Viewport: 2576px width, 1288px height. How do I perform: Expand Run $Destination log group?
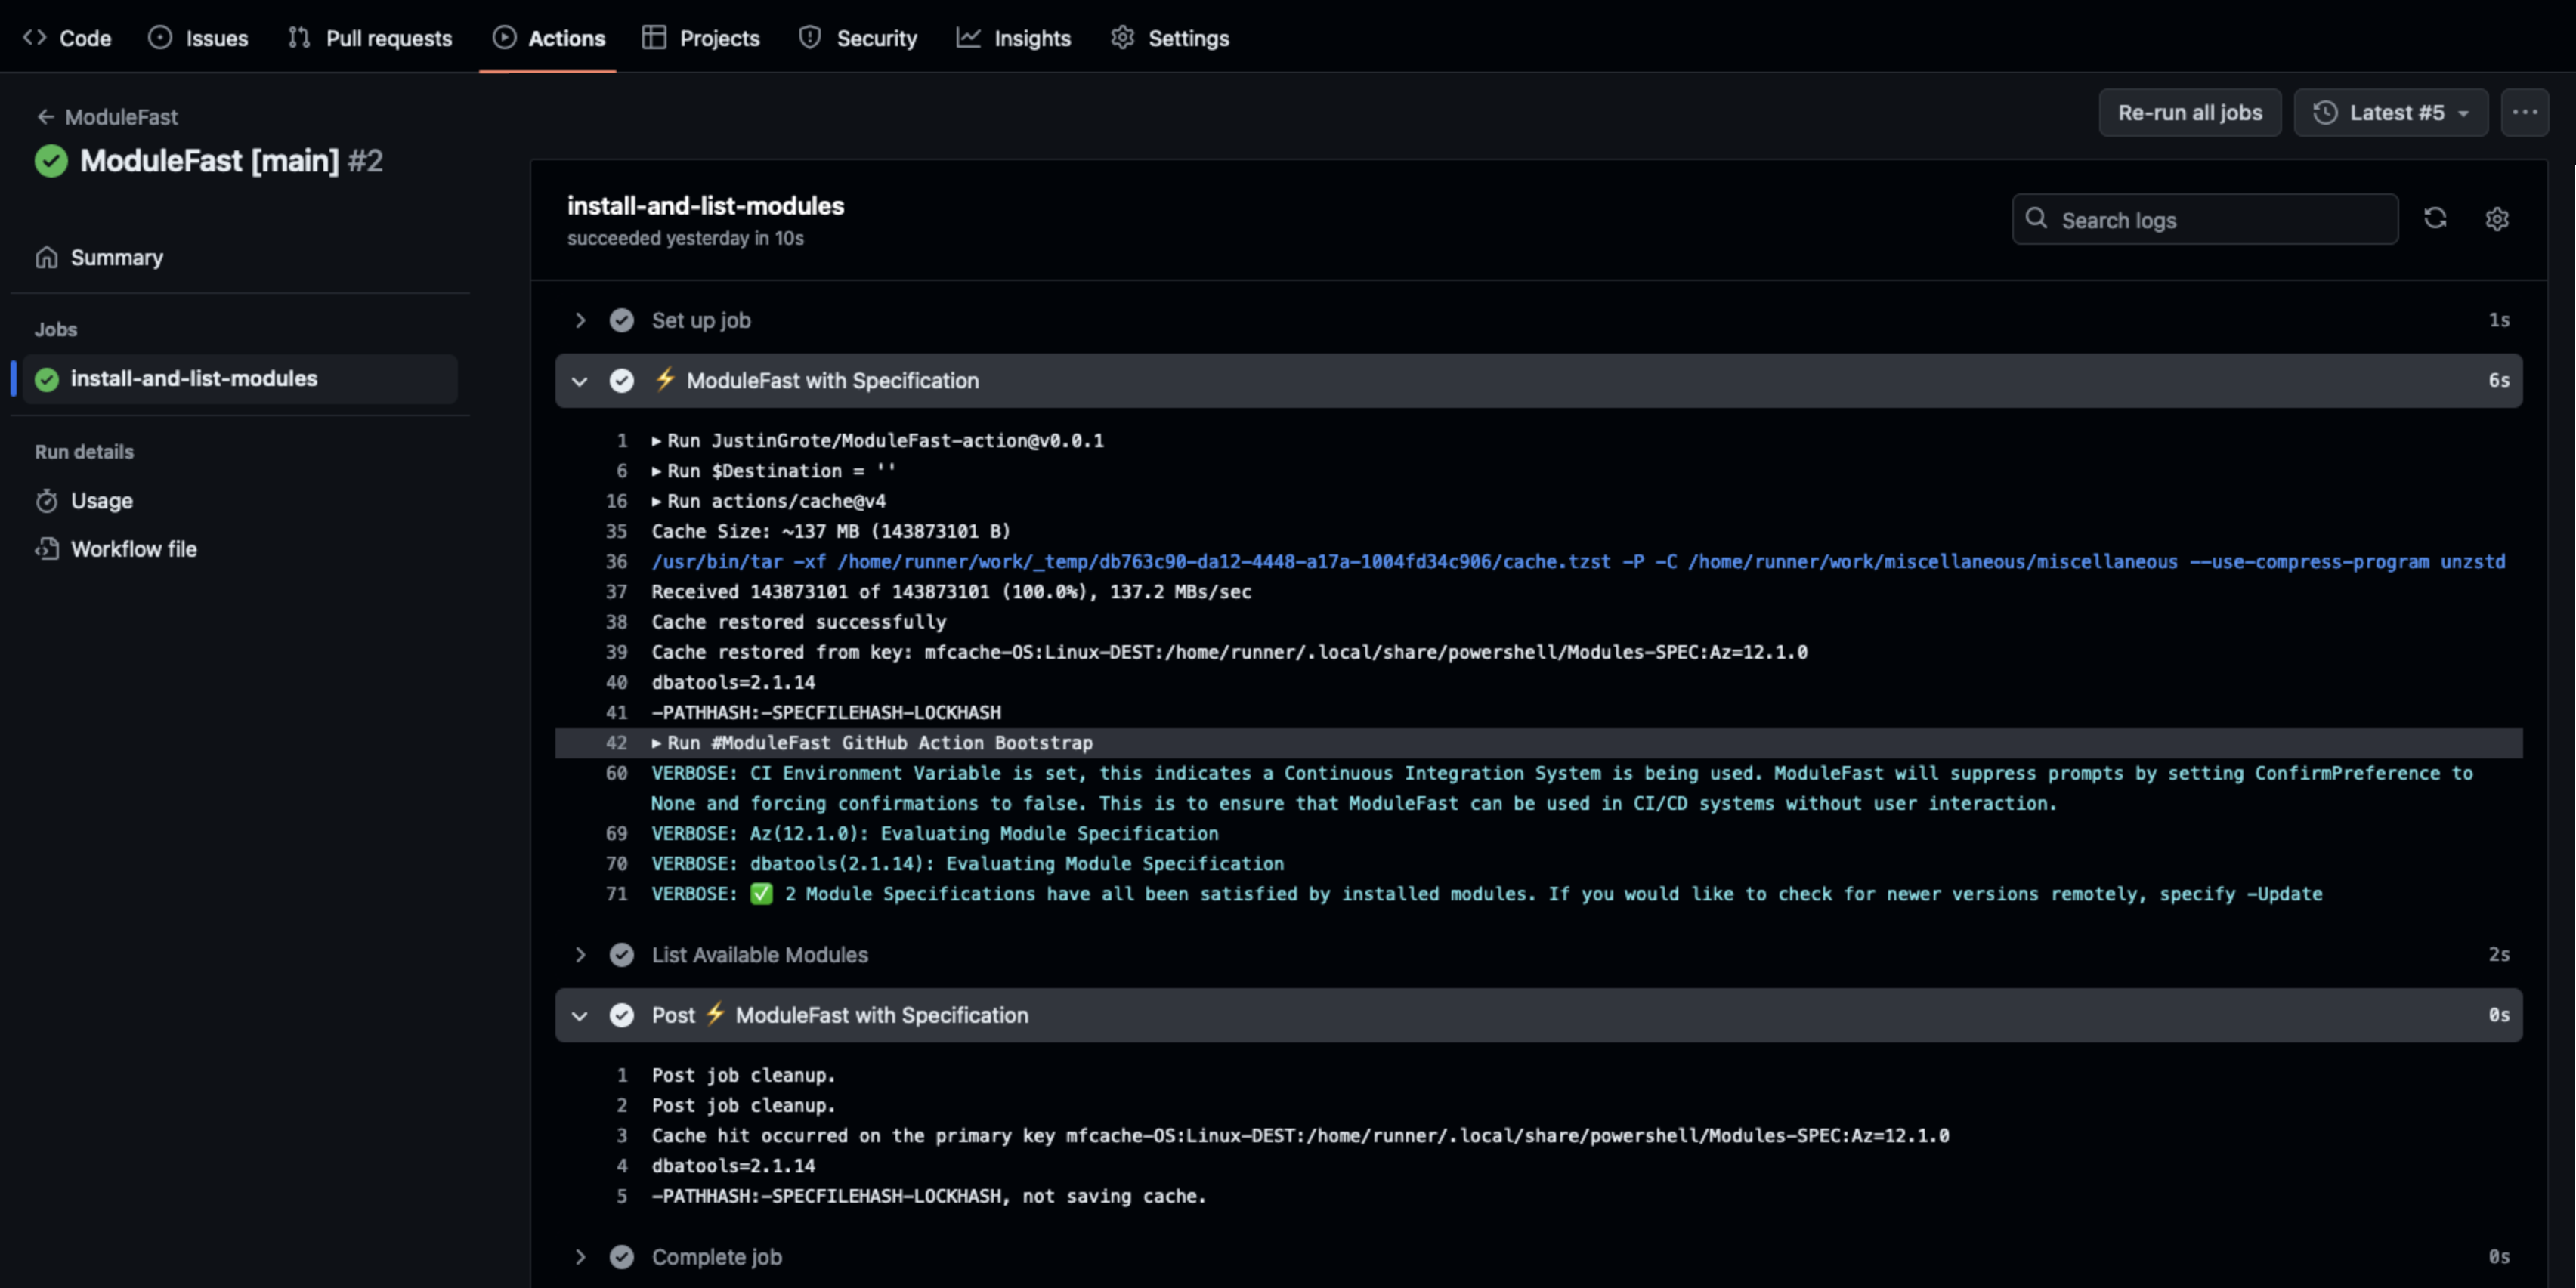pos(773,471)
